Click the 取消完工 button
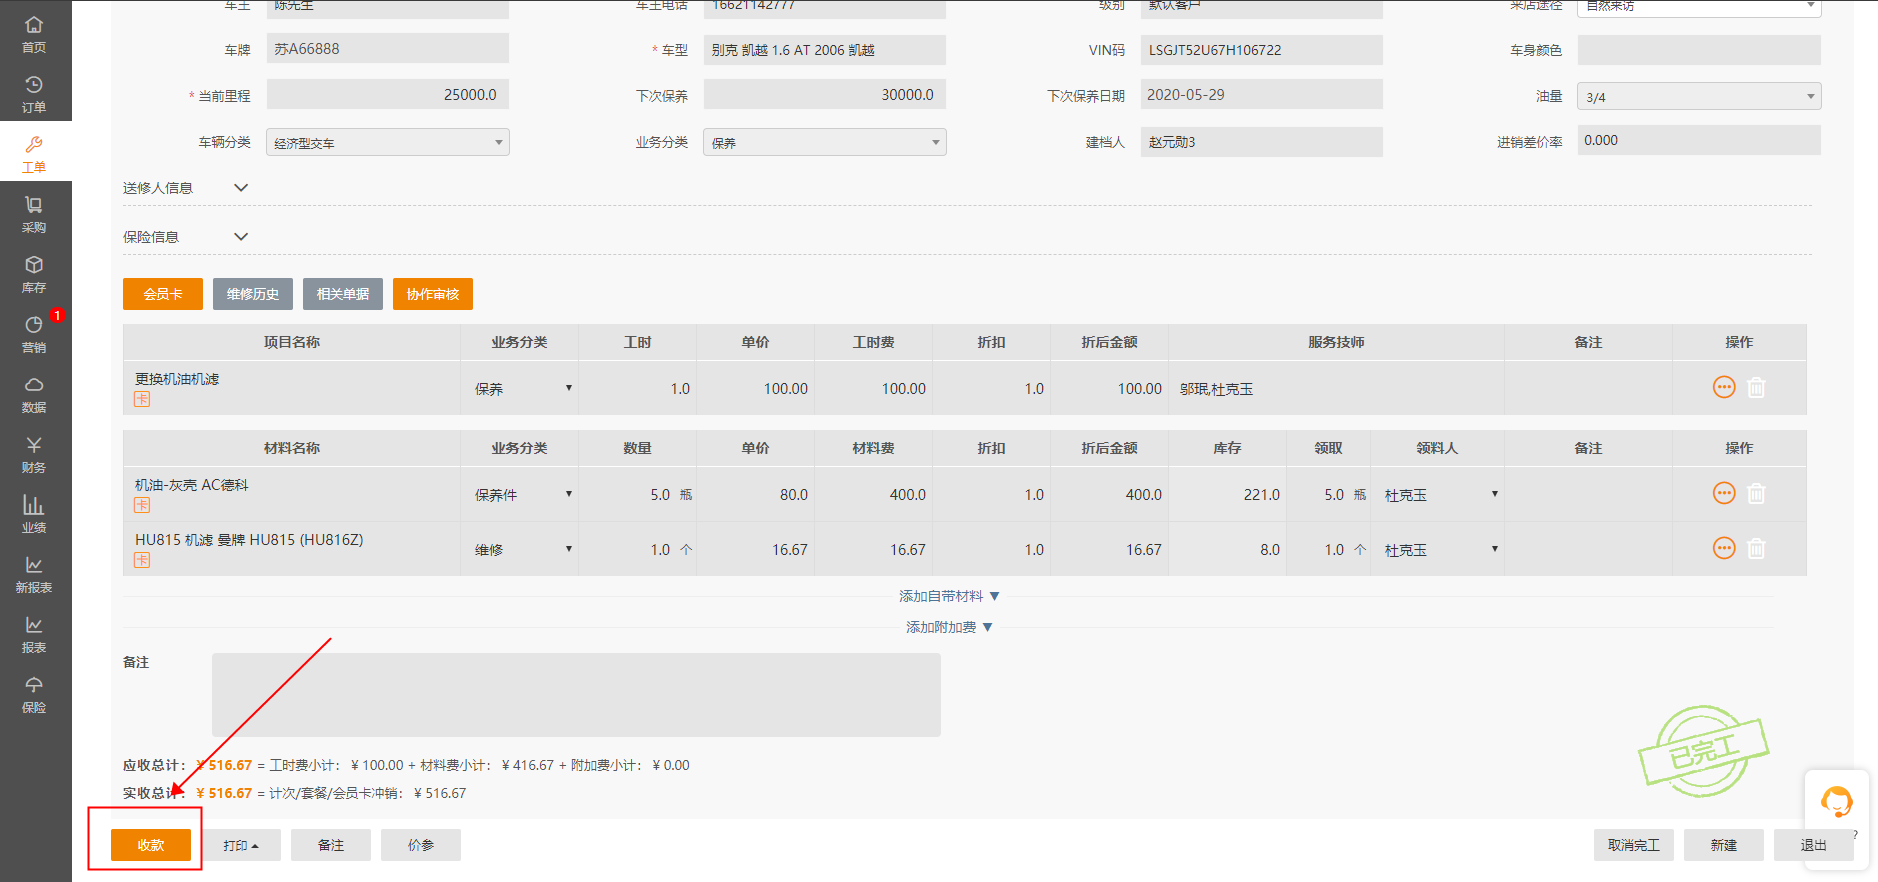 click(x=1634, y=845)
